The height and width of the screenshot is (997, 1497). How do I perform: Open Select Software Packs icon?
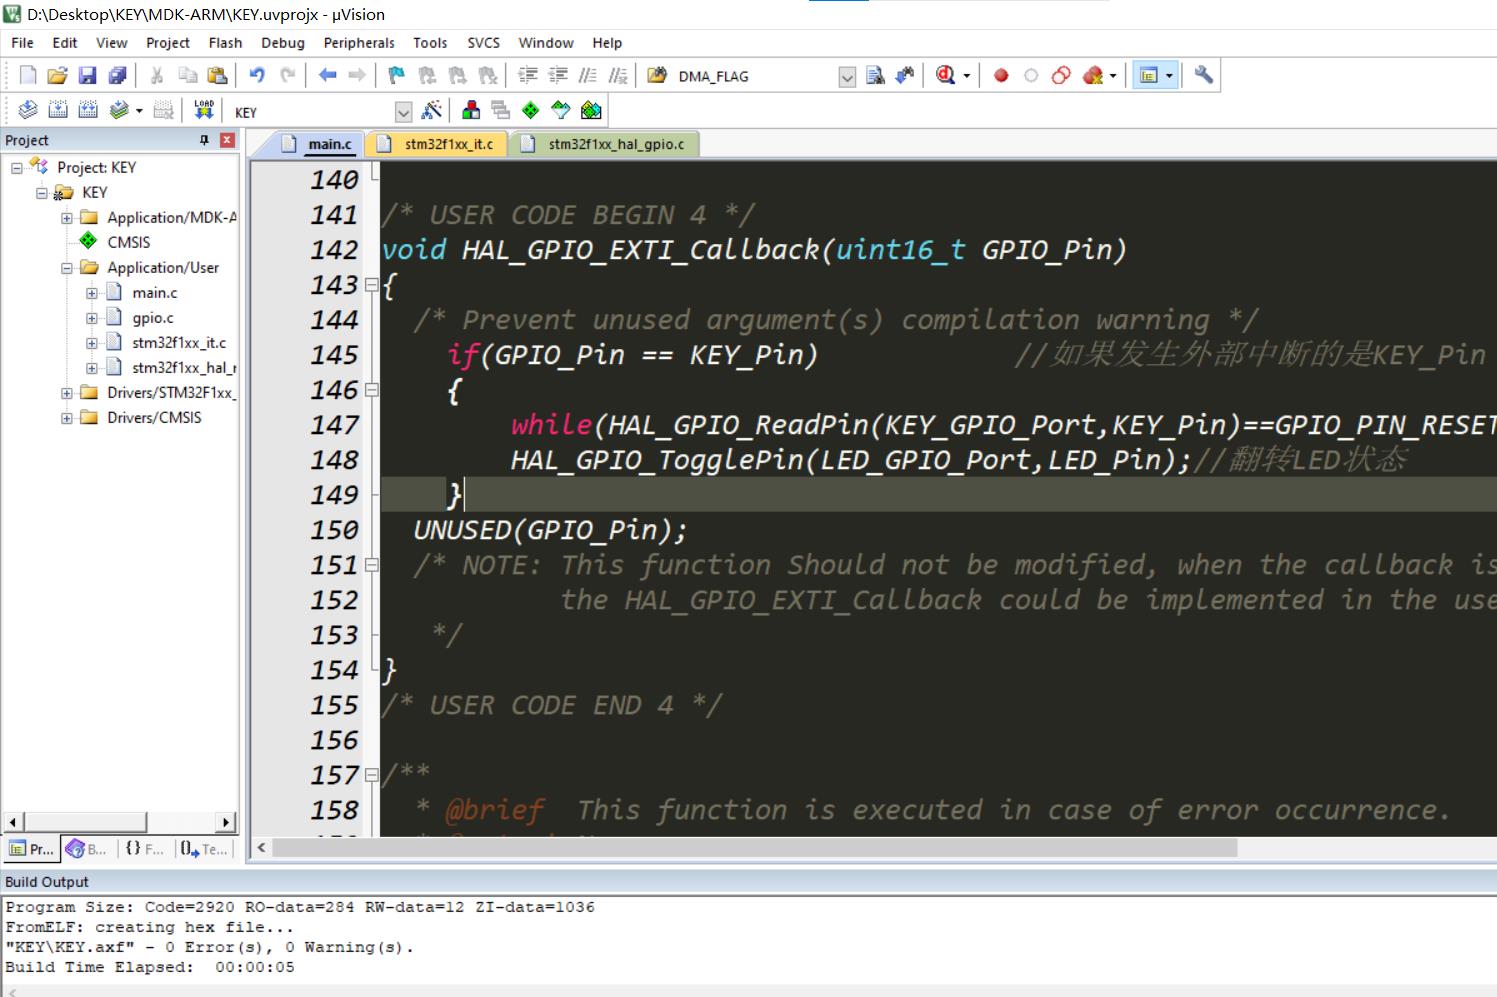(x=561, y=111)
